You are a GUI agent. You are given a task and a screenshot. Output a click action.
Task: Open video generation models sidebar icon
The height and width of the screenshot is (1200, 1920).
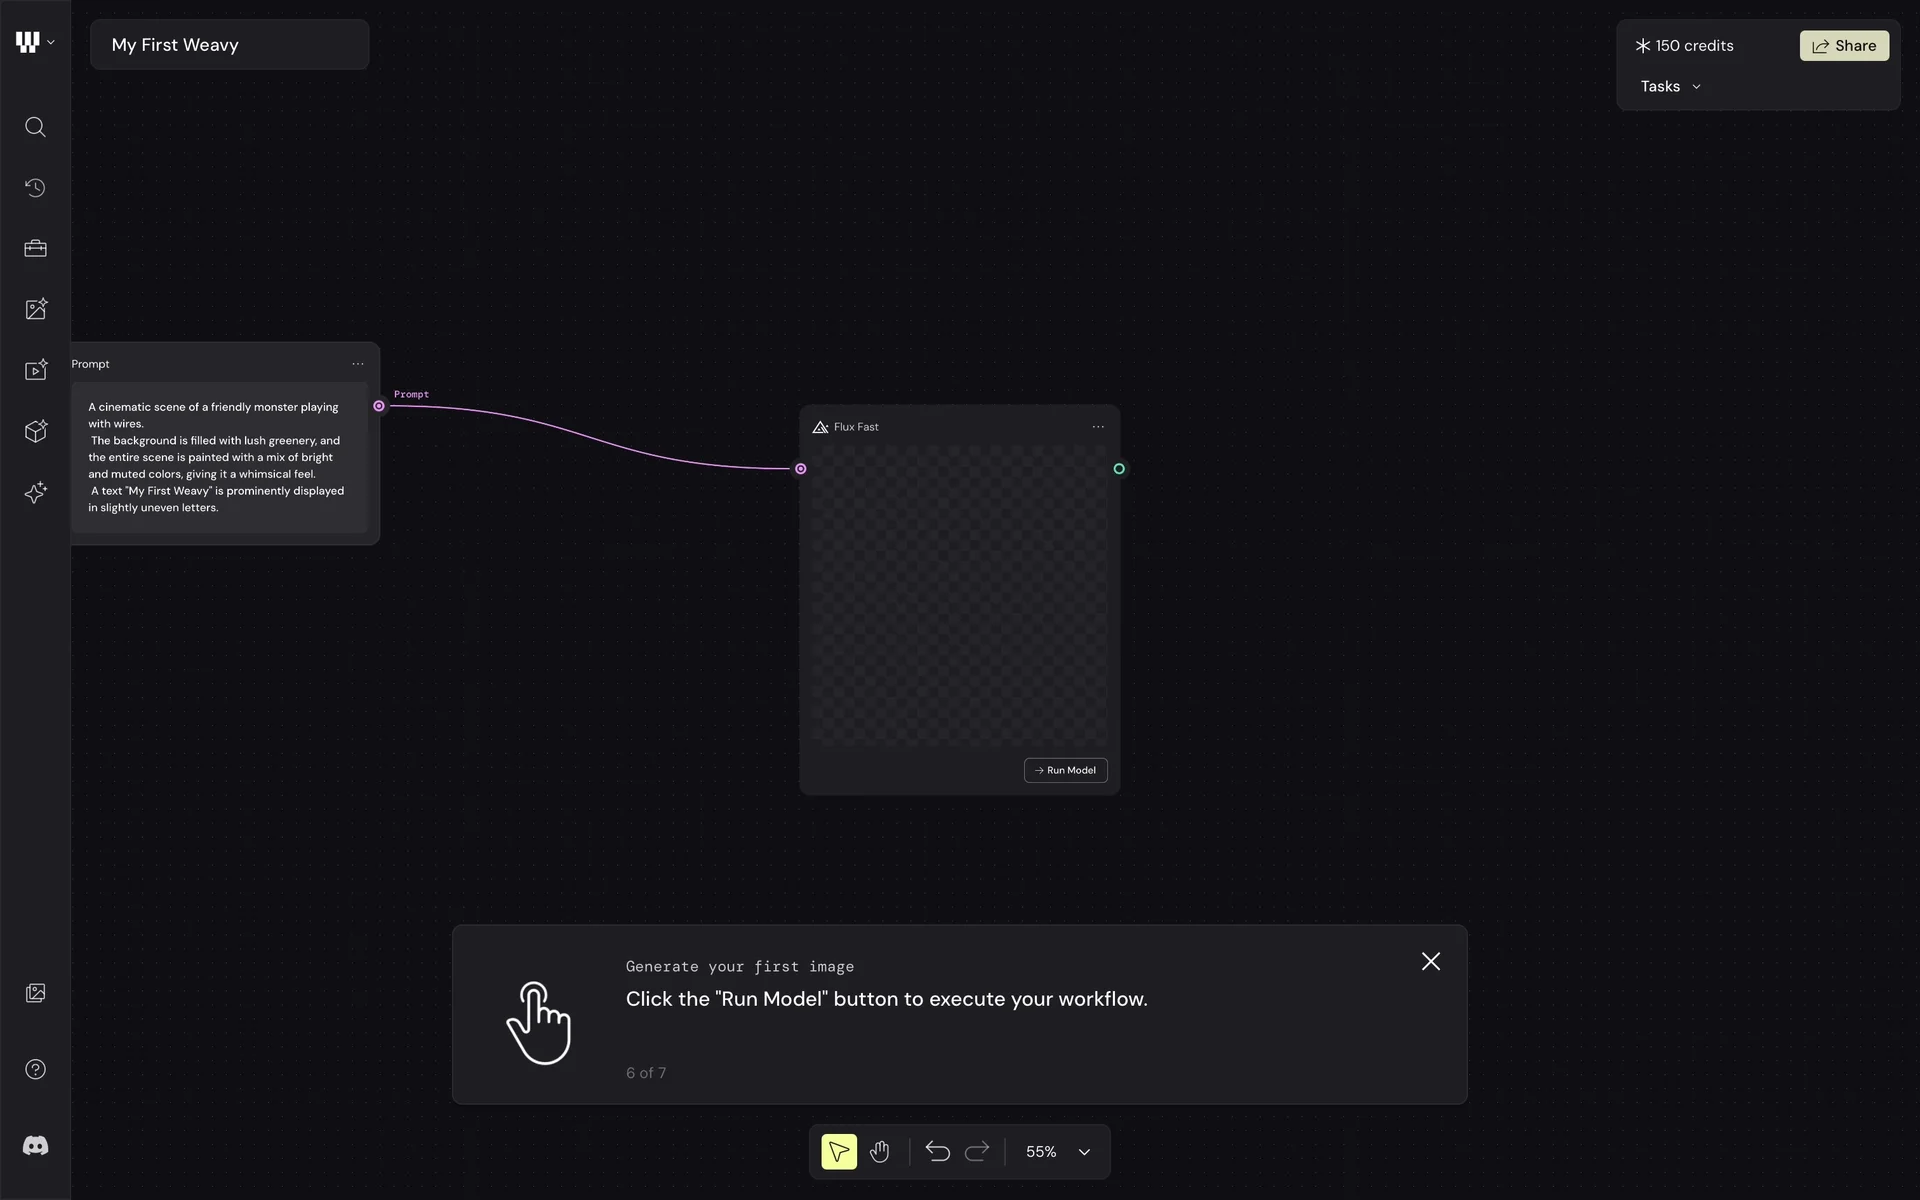pyautogui.click(x=35, y=370)
